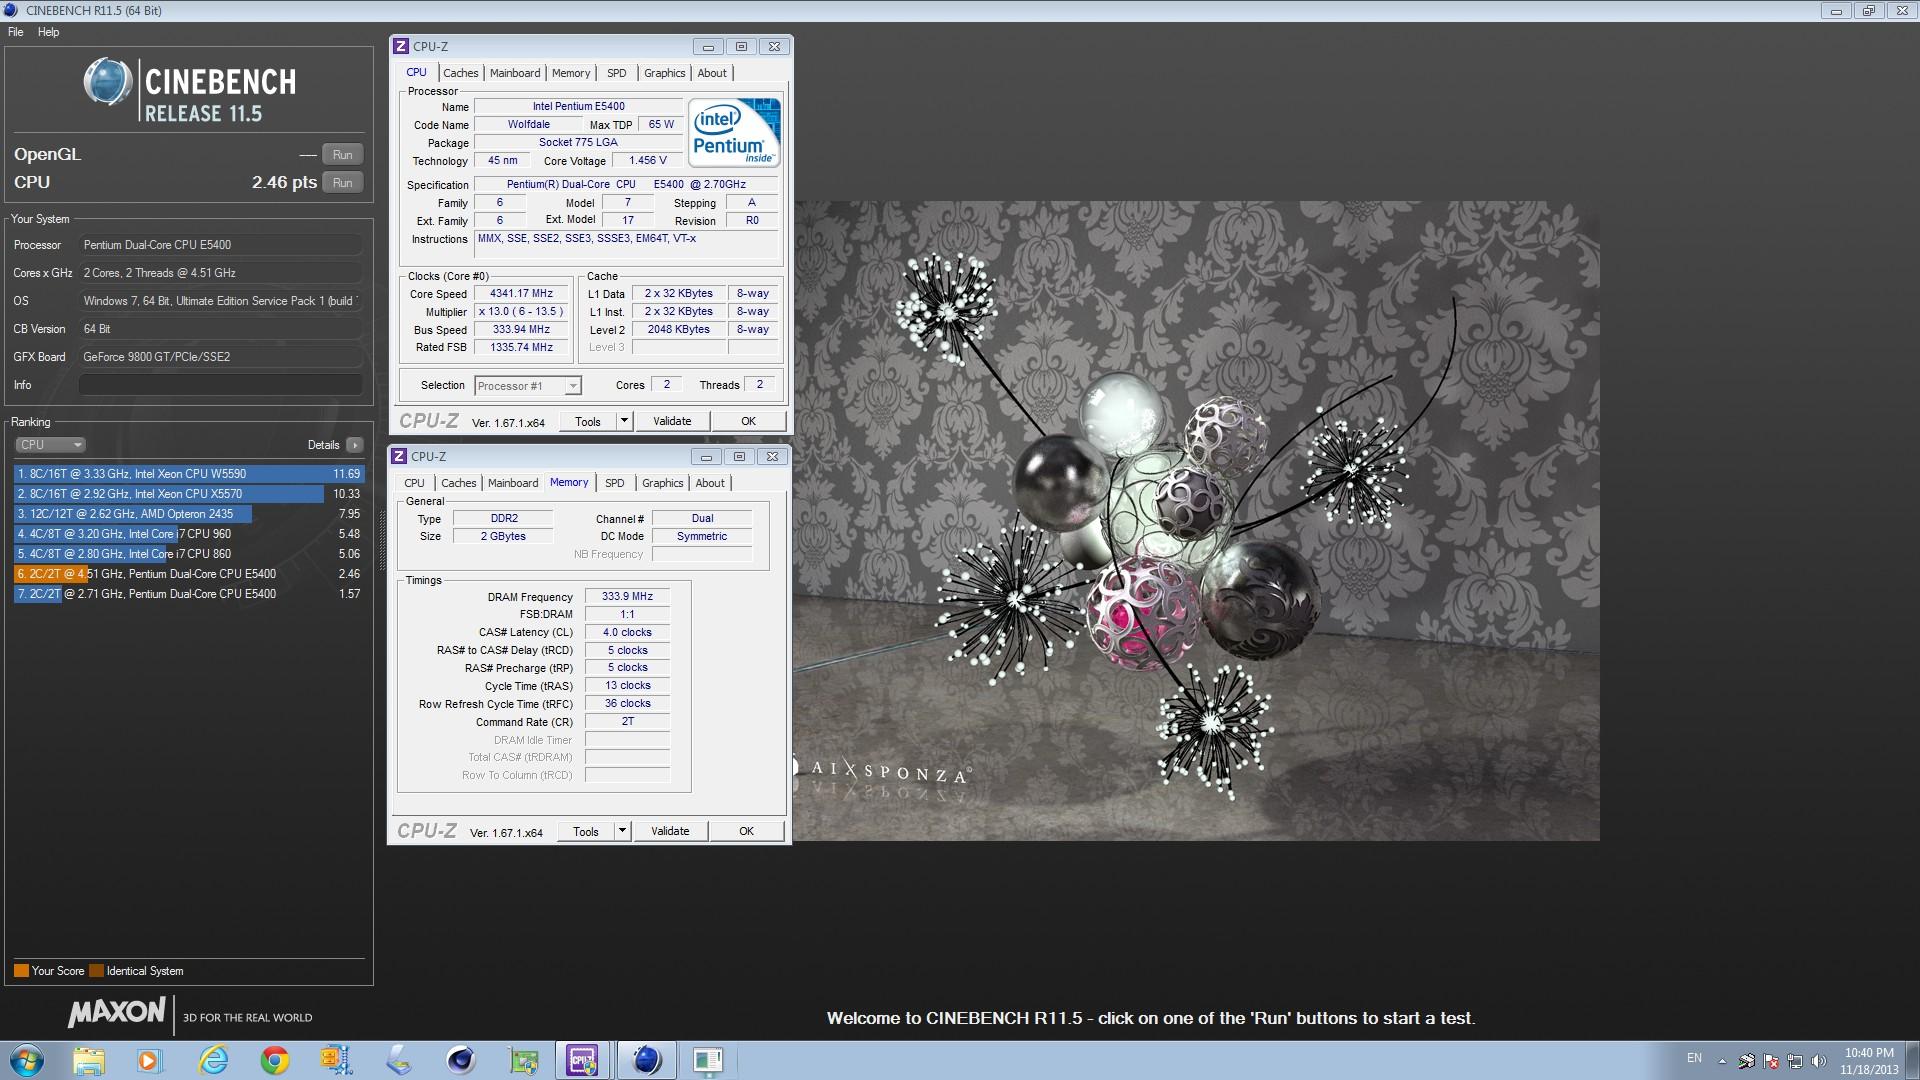This screenshot has width=1920, height=1080.
Task: Open the Tools dropdown arrow in Memory CPU-Z window
Action: (622, 831)
